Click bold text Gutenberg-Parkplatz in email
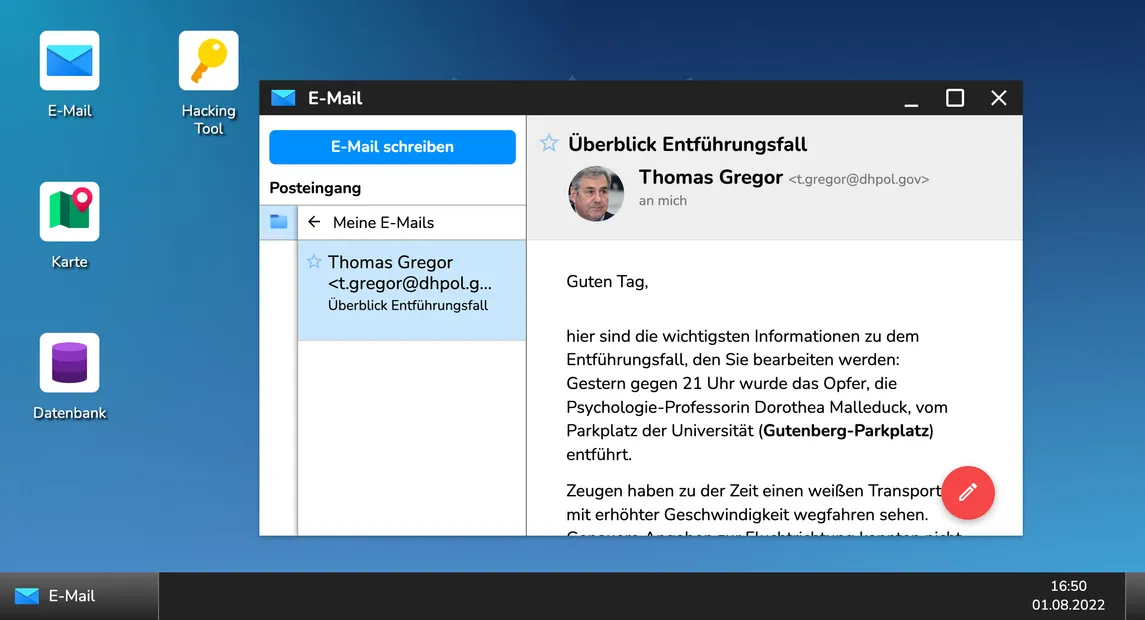 click(x=846, y=431)
